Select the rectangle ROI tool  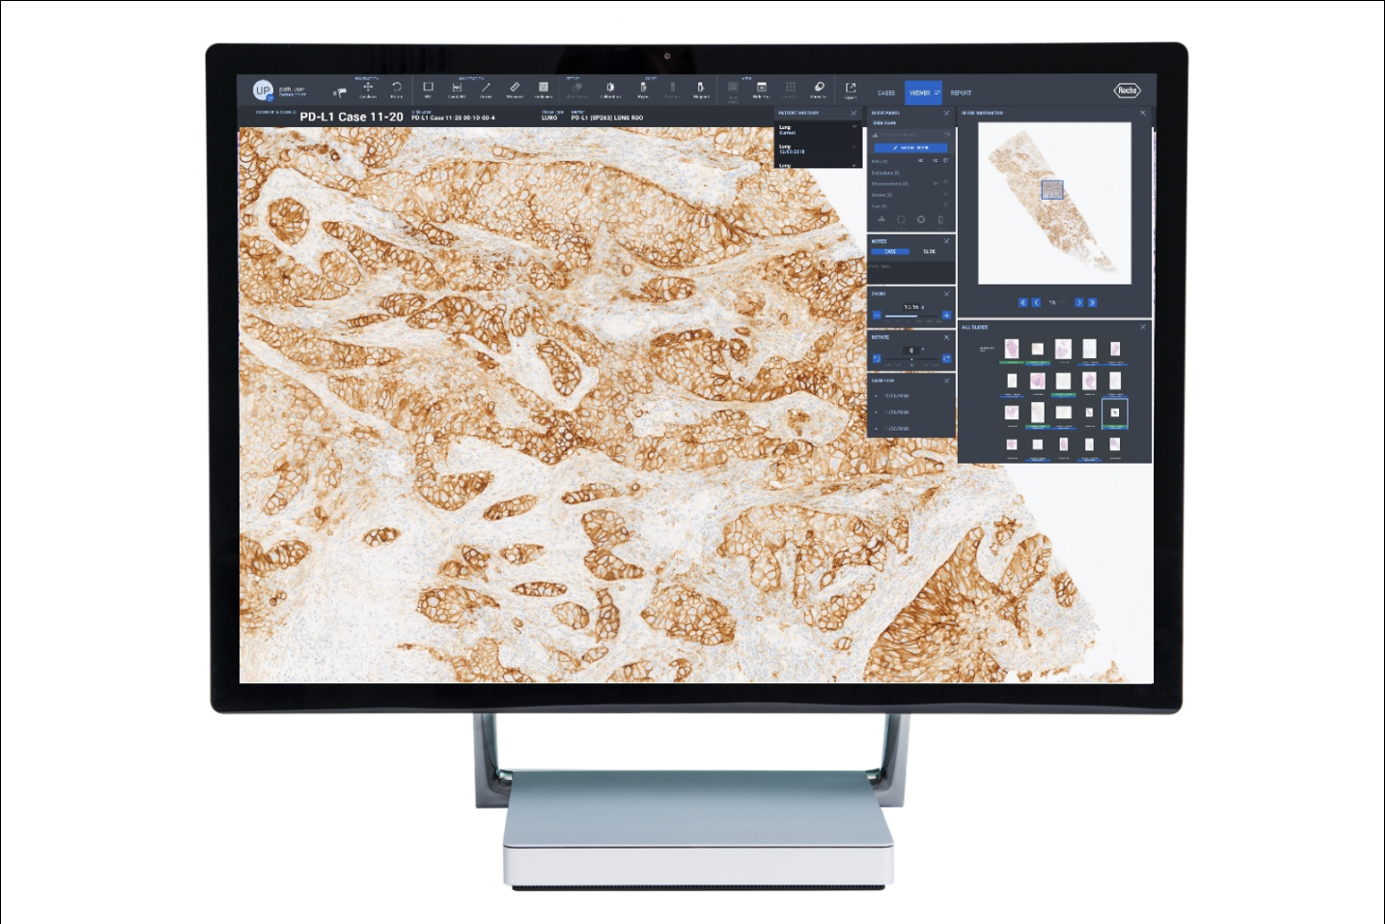click(x=428, y=90)
